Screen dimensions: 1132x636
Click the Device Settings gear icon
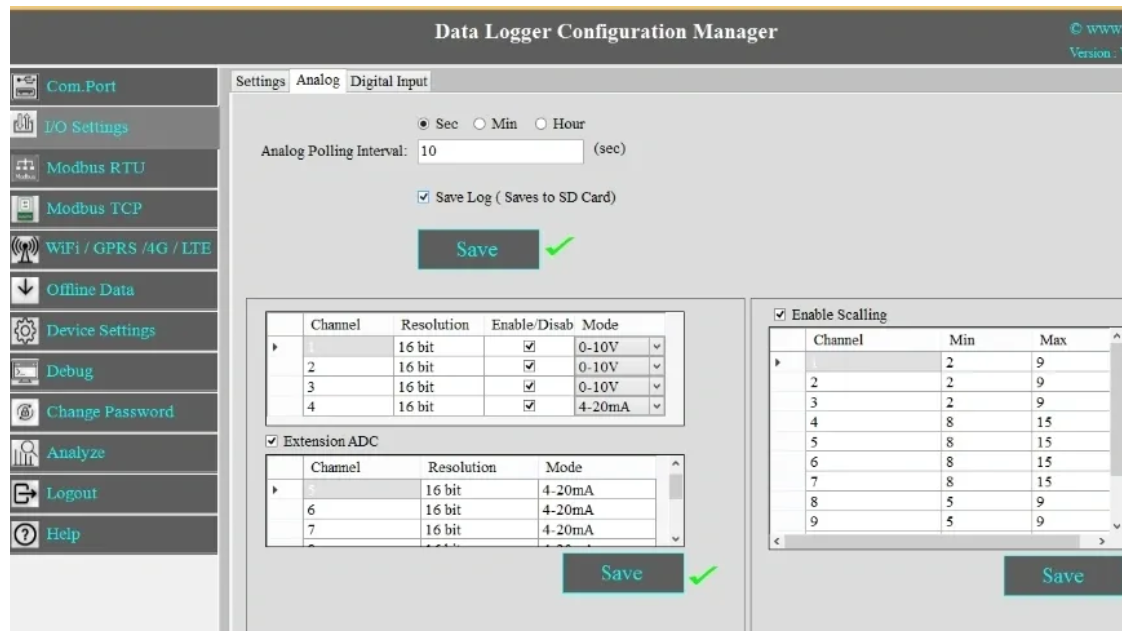point(22,331)
